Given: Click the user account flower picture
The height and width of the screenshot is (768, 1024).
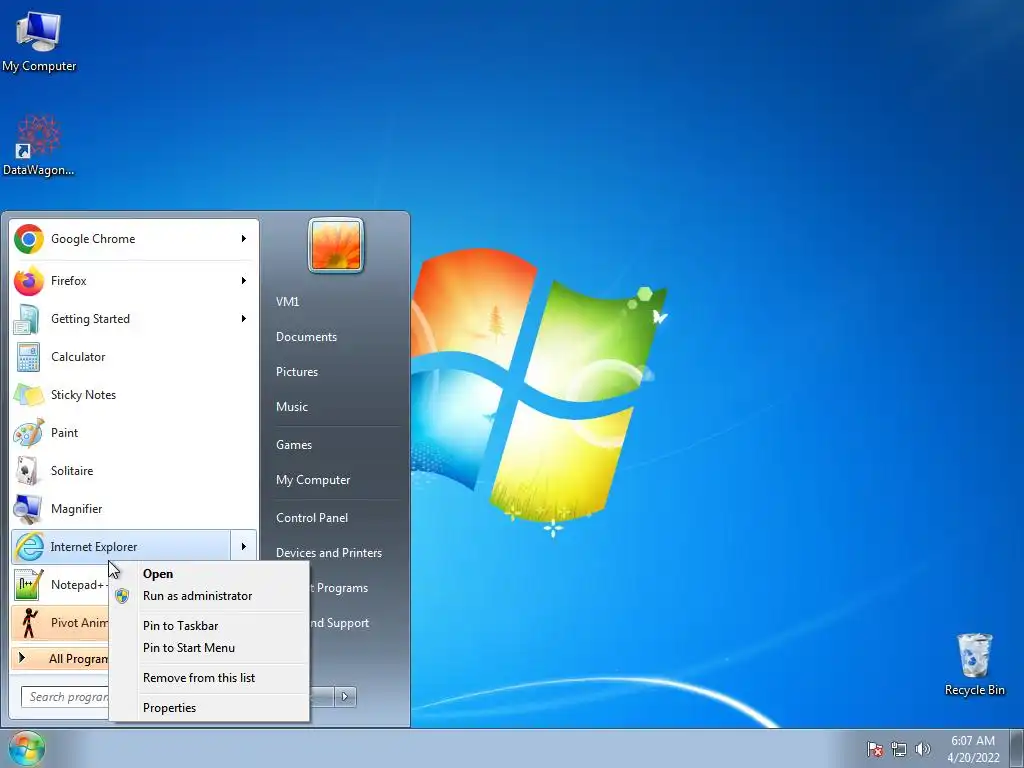Looking at the screenshot, I should [x=336, y=245].
